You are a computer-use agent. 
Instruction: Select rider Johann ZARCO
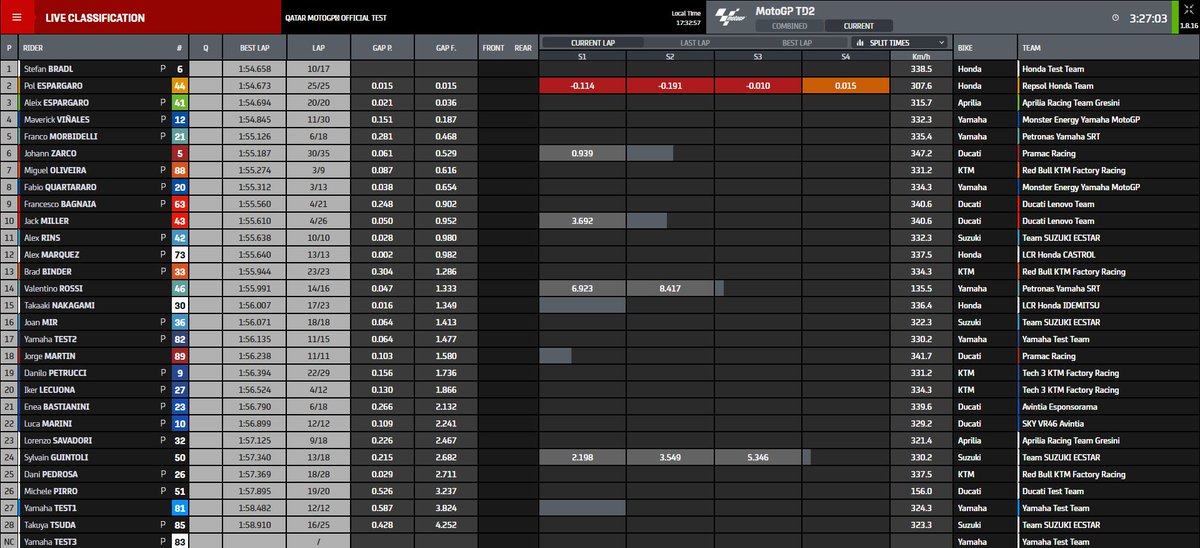point(52,153)
